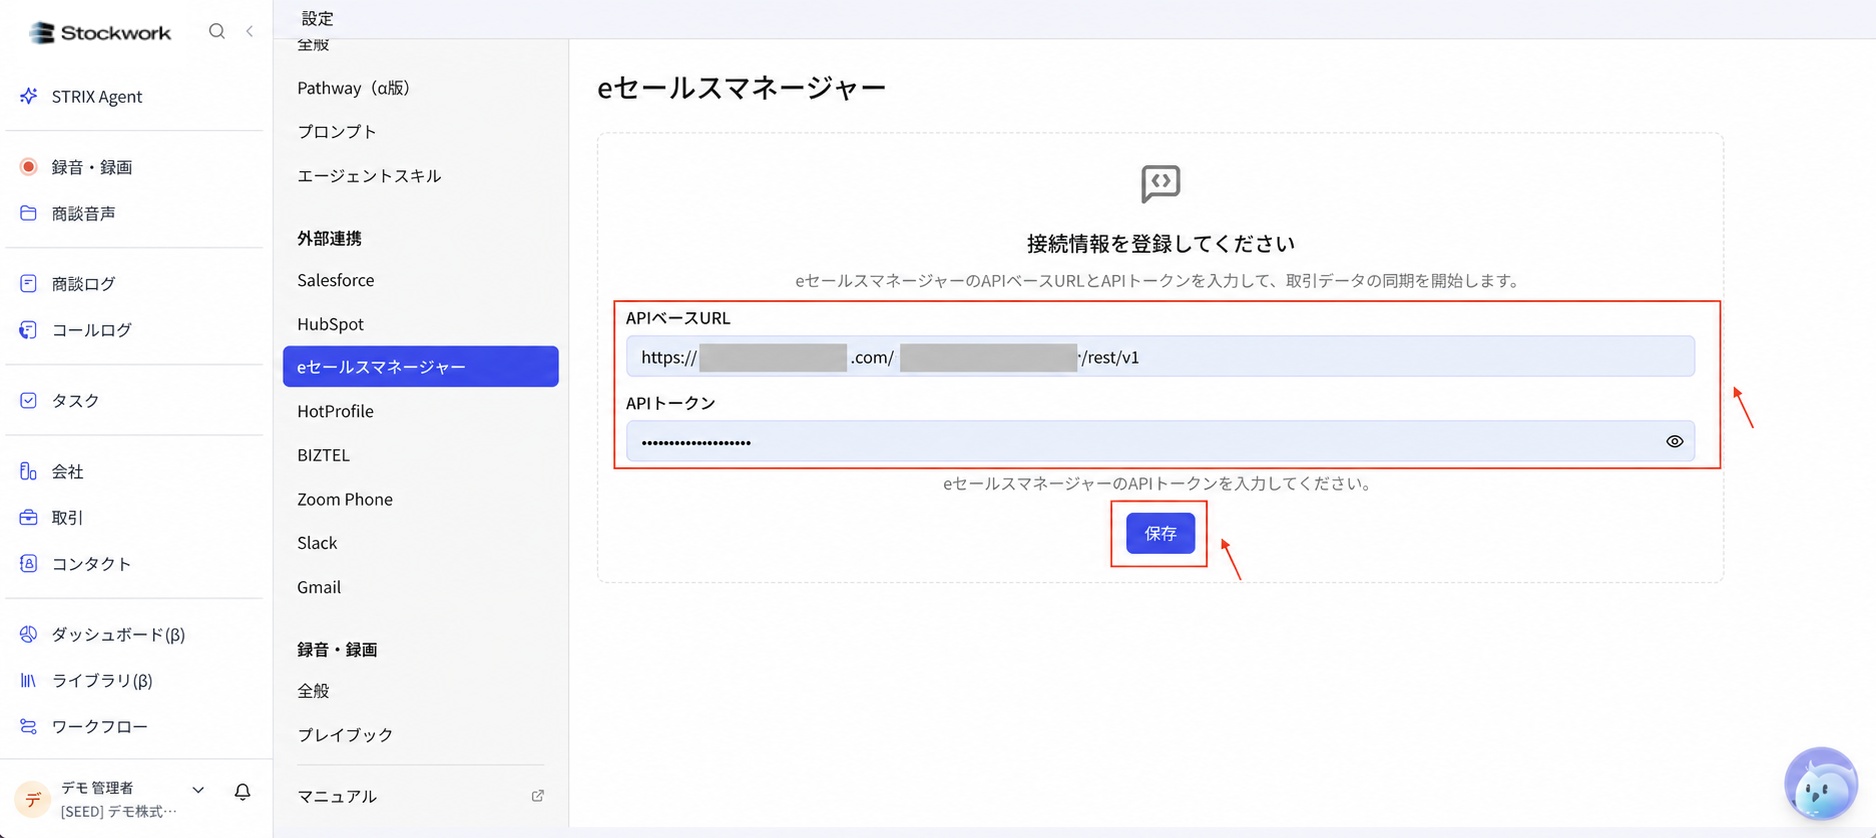Screen dimensions: 1876x838
Task: Go to STRIX Agent
Action: point(97,96)
